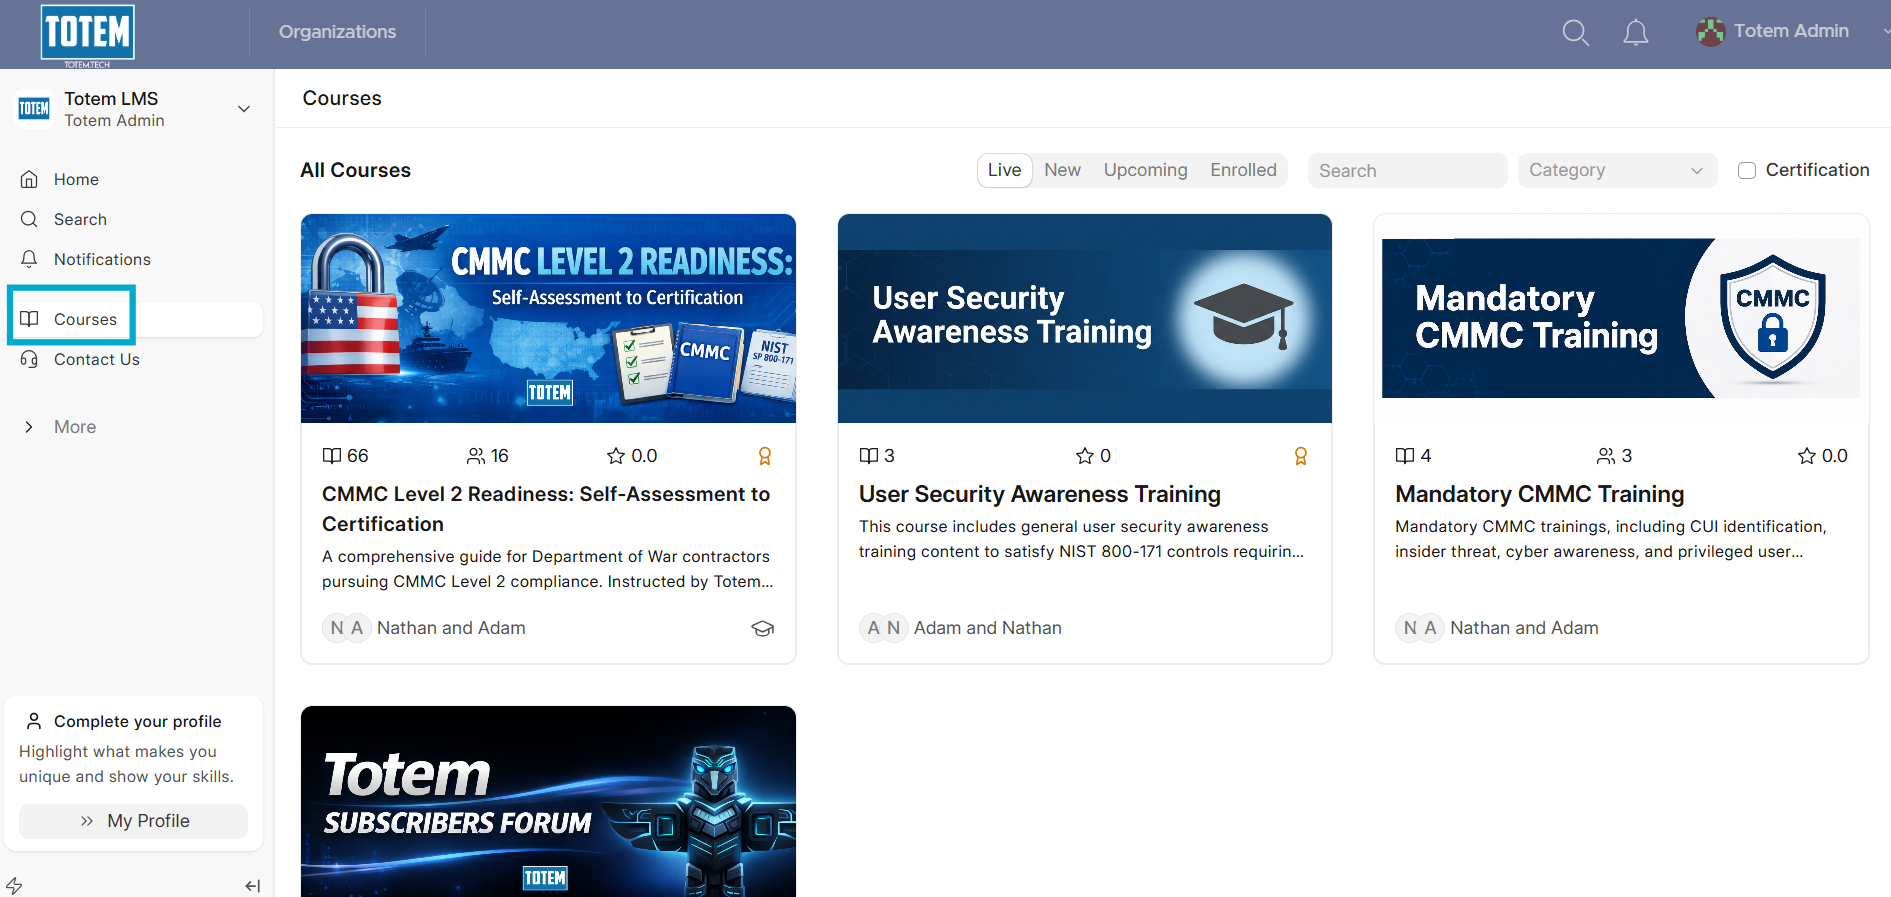Click the Search icon in sidebar

pos(30,219)
